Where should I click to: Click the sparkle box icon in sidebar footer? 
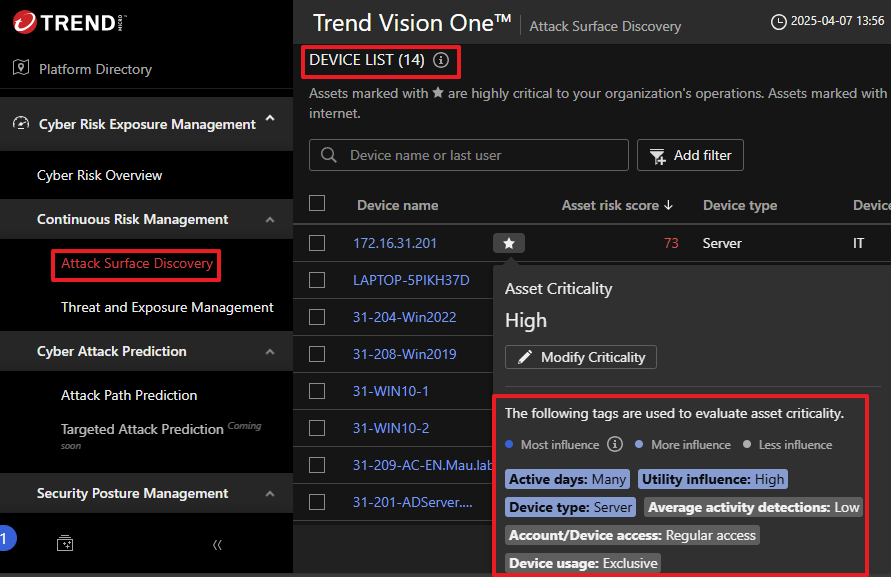[64, 544]
